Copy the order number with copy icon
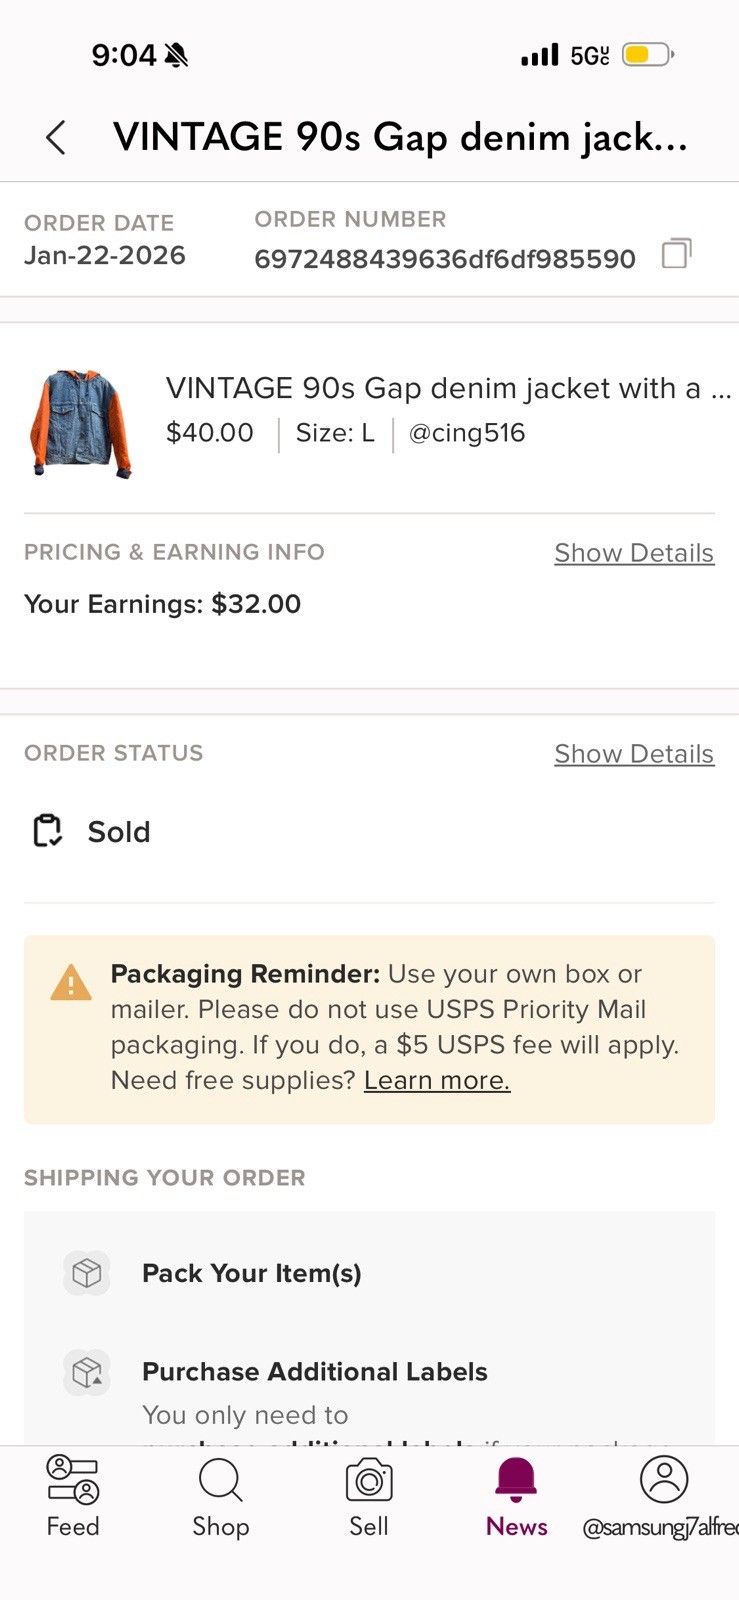Image resolution: width=739 pixels, height=1600 pixels. (676, 254)
